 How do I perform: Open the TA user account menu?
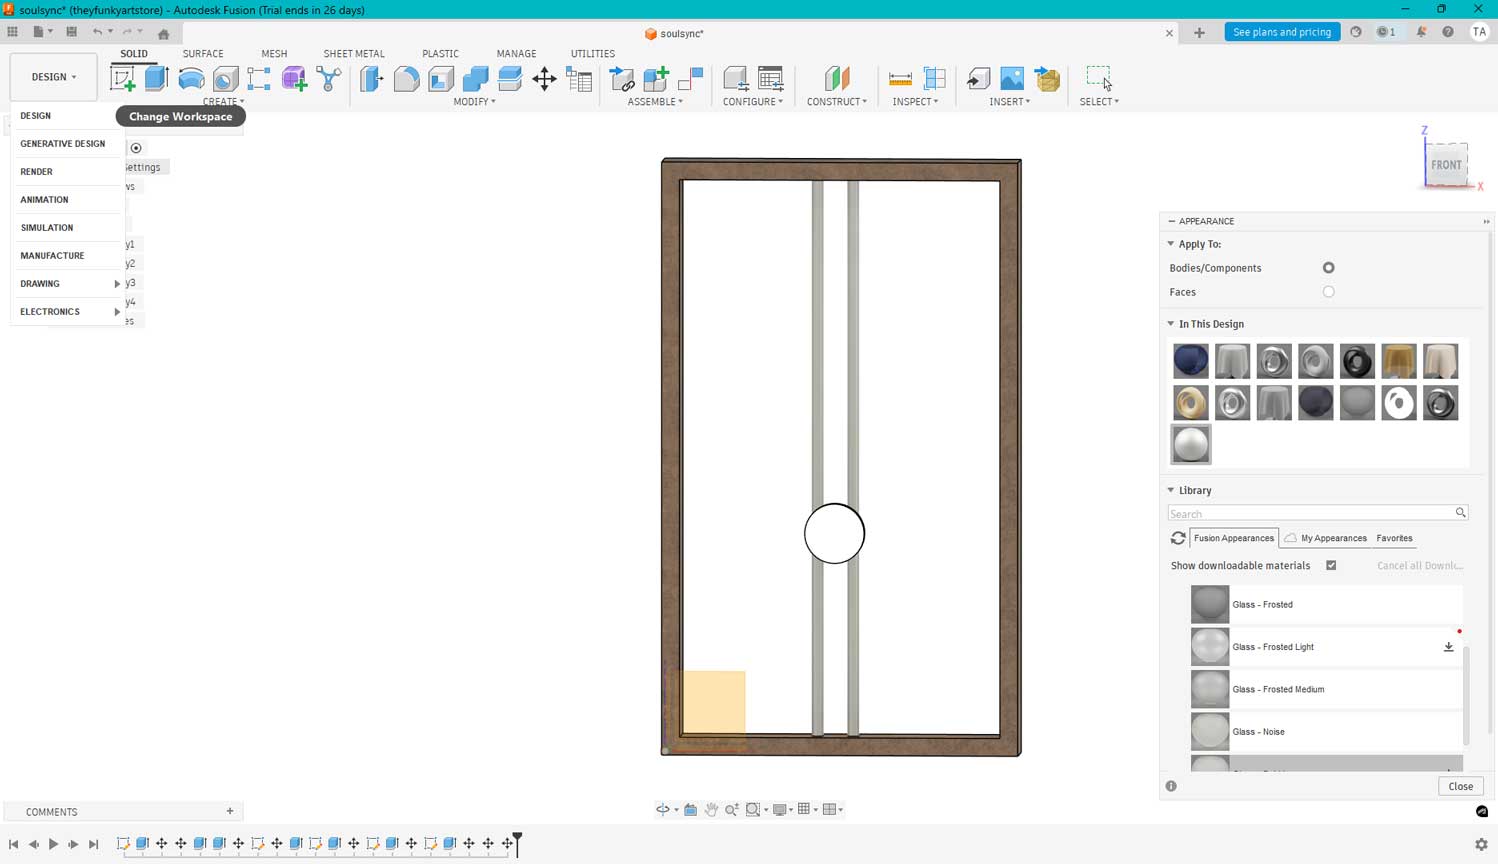click(1479, 32)
